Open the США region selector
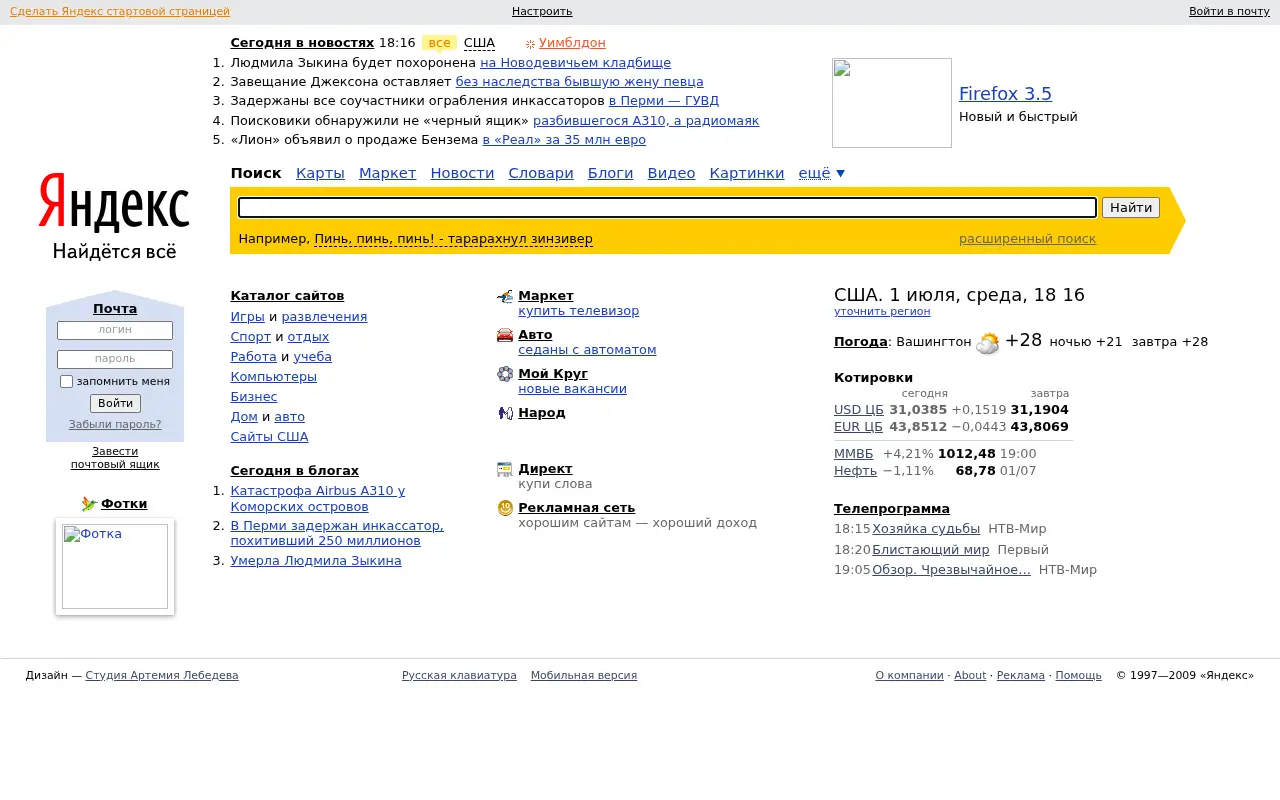Viewport: 1280px width, 800px height. pyautogui.click(x=479, y=43)
